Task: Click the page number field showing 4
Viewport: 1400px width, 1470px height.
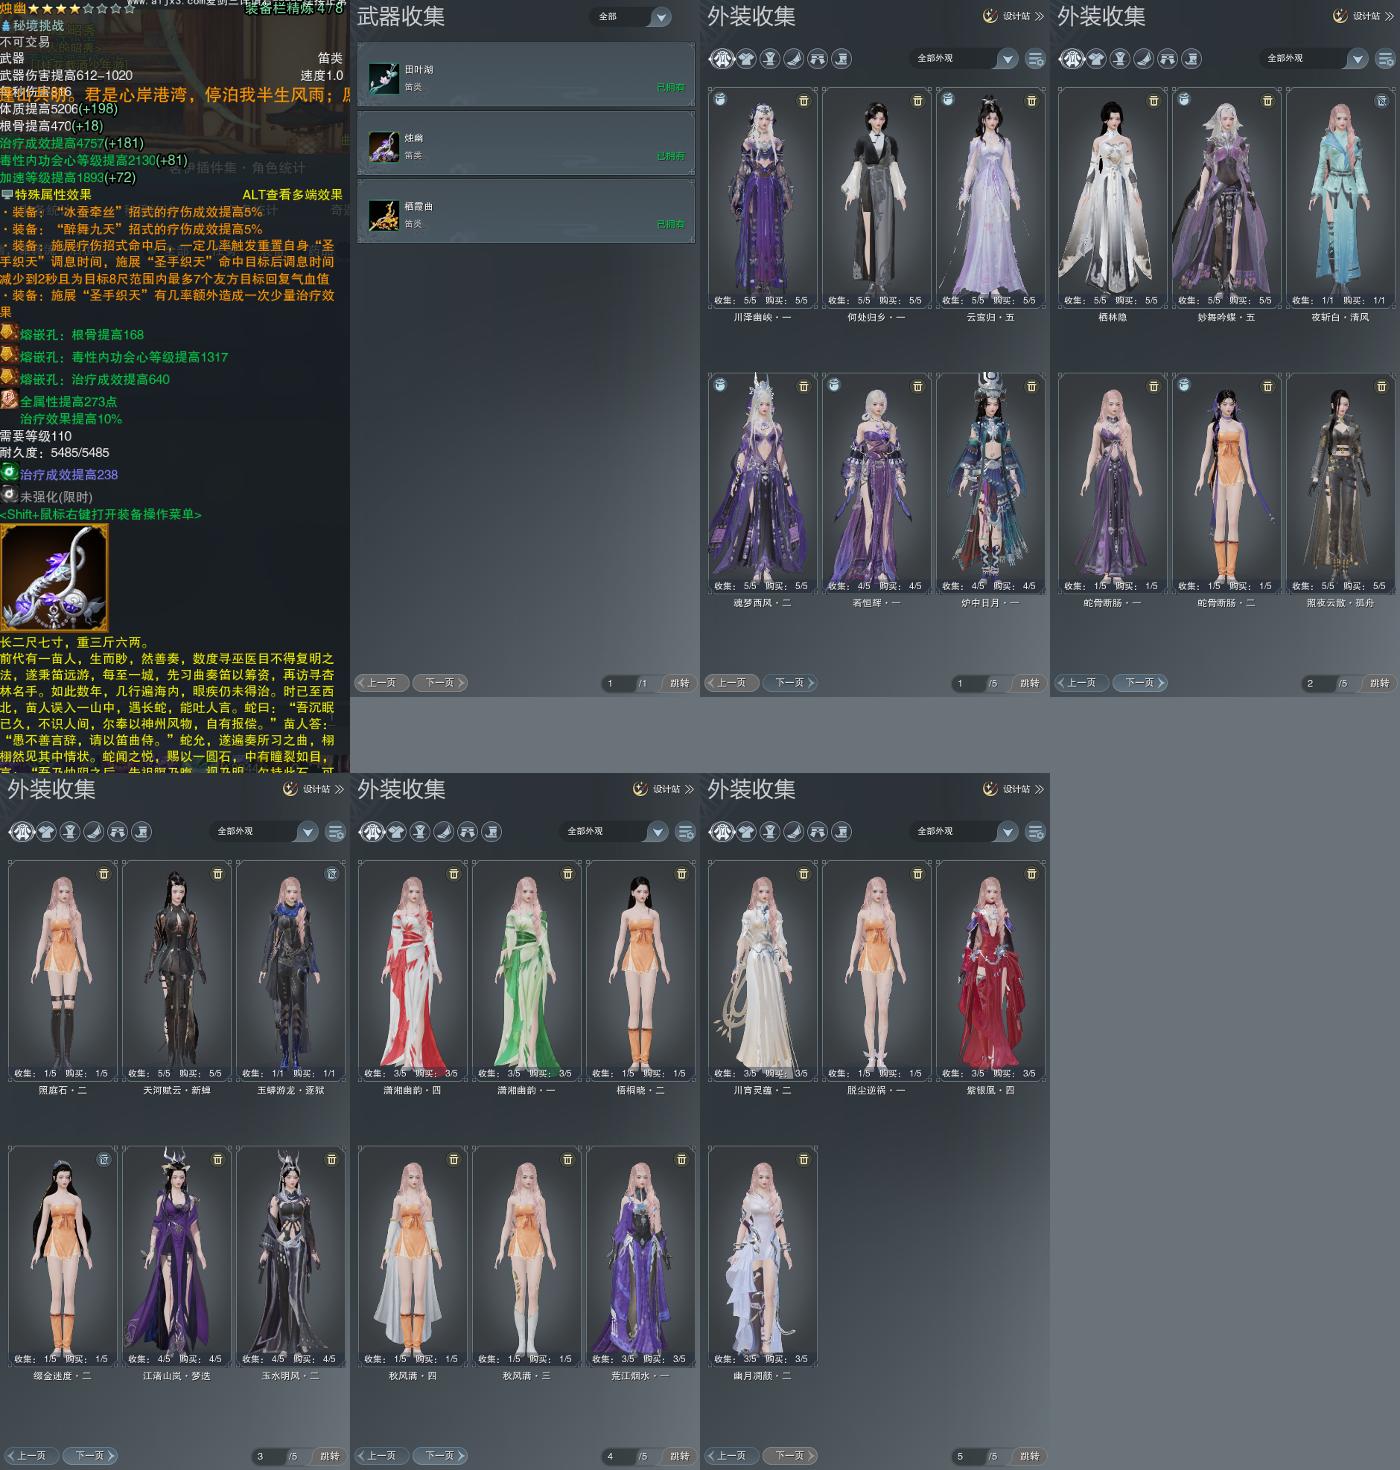Action: [619, 1456]
